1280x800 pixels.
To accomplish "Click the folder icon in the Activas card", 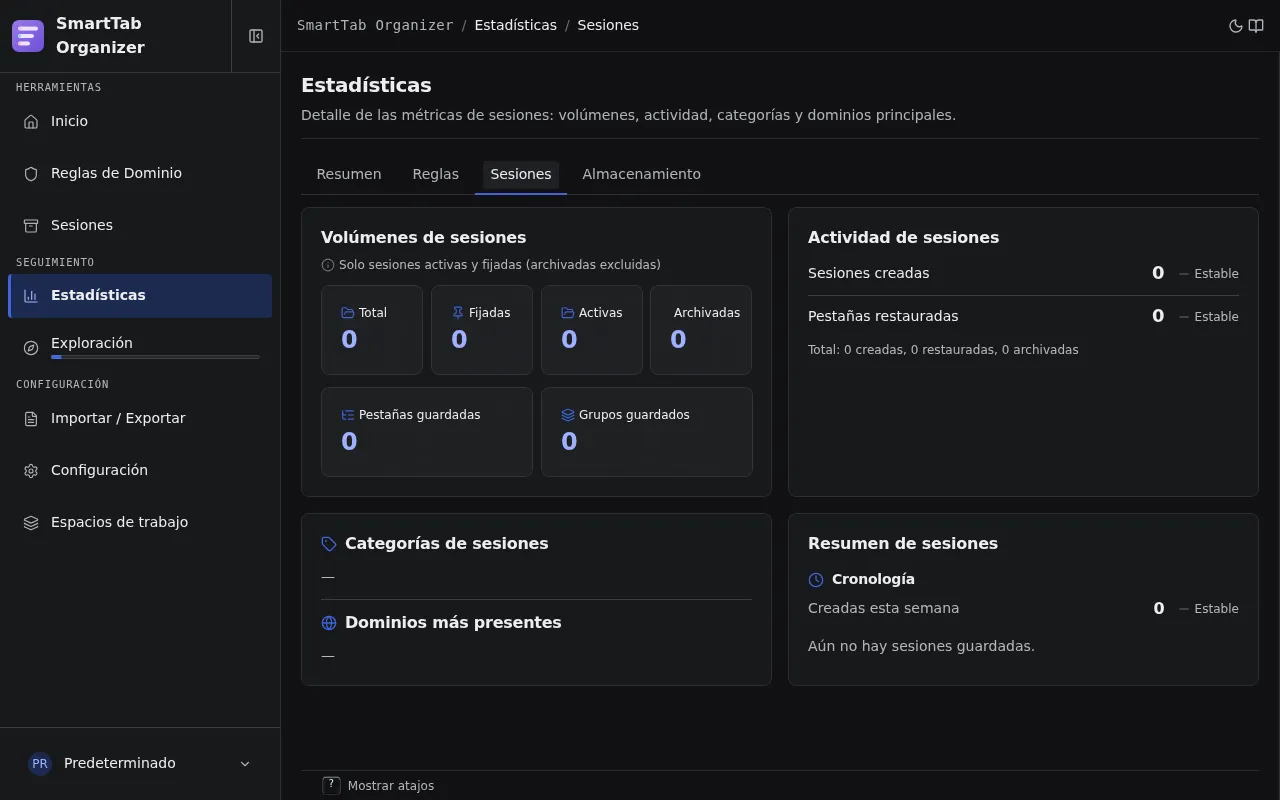I will pos(568,313).
